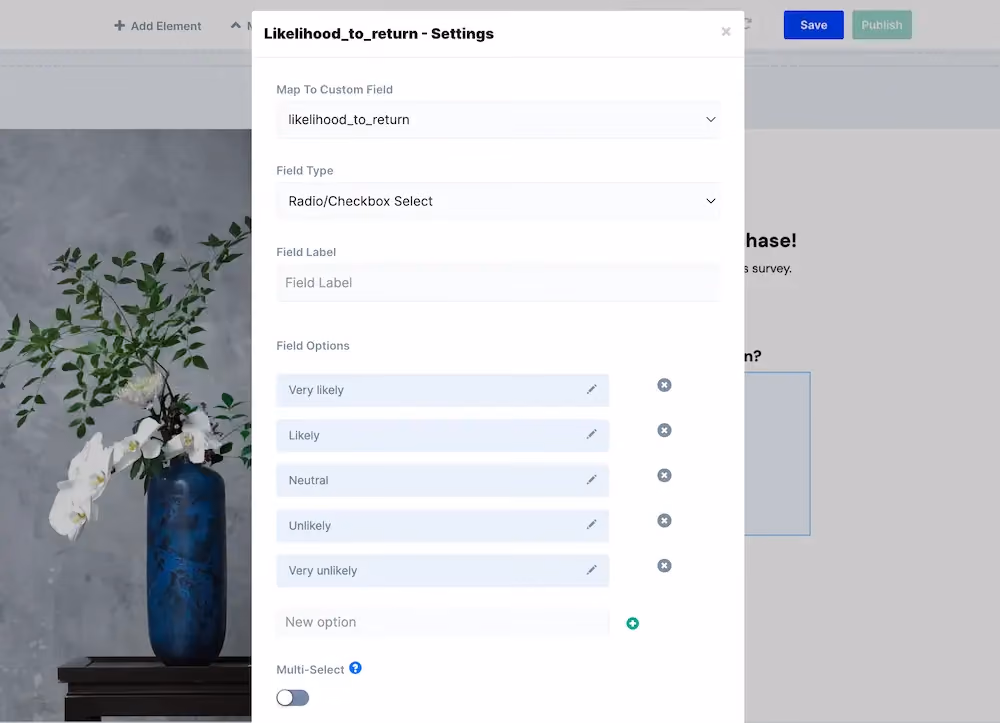Edit the 'Neutral' option pencil icon
Image resolution: width=1000 pixels, height=723 pixels.
pyautogui.click(x=592, y=479)
